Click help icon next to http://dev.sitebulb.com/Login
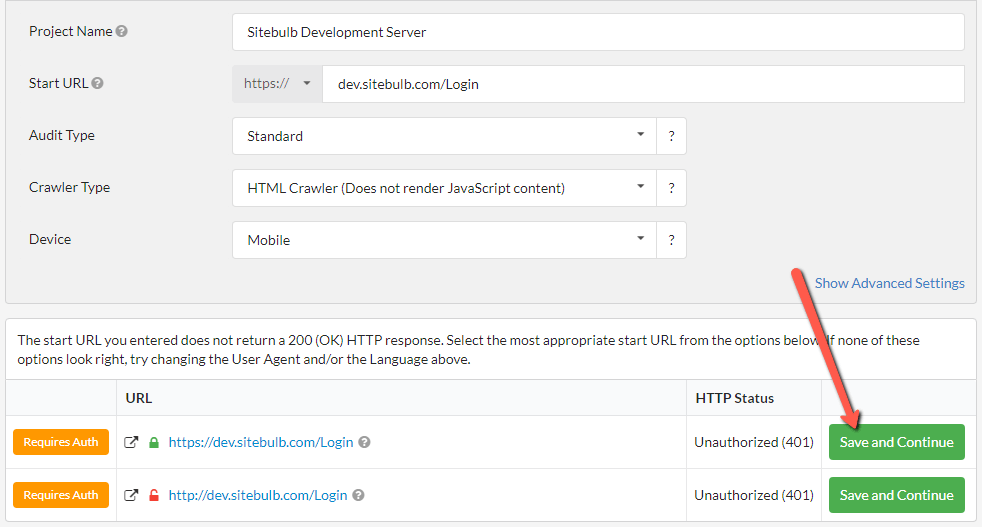The image size is (982, 527). (358, 495)
